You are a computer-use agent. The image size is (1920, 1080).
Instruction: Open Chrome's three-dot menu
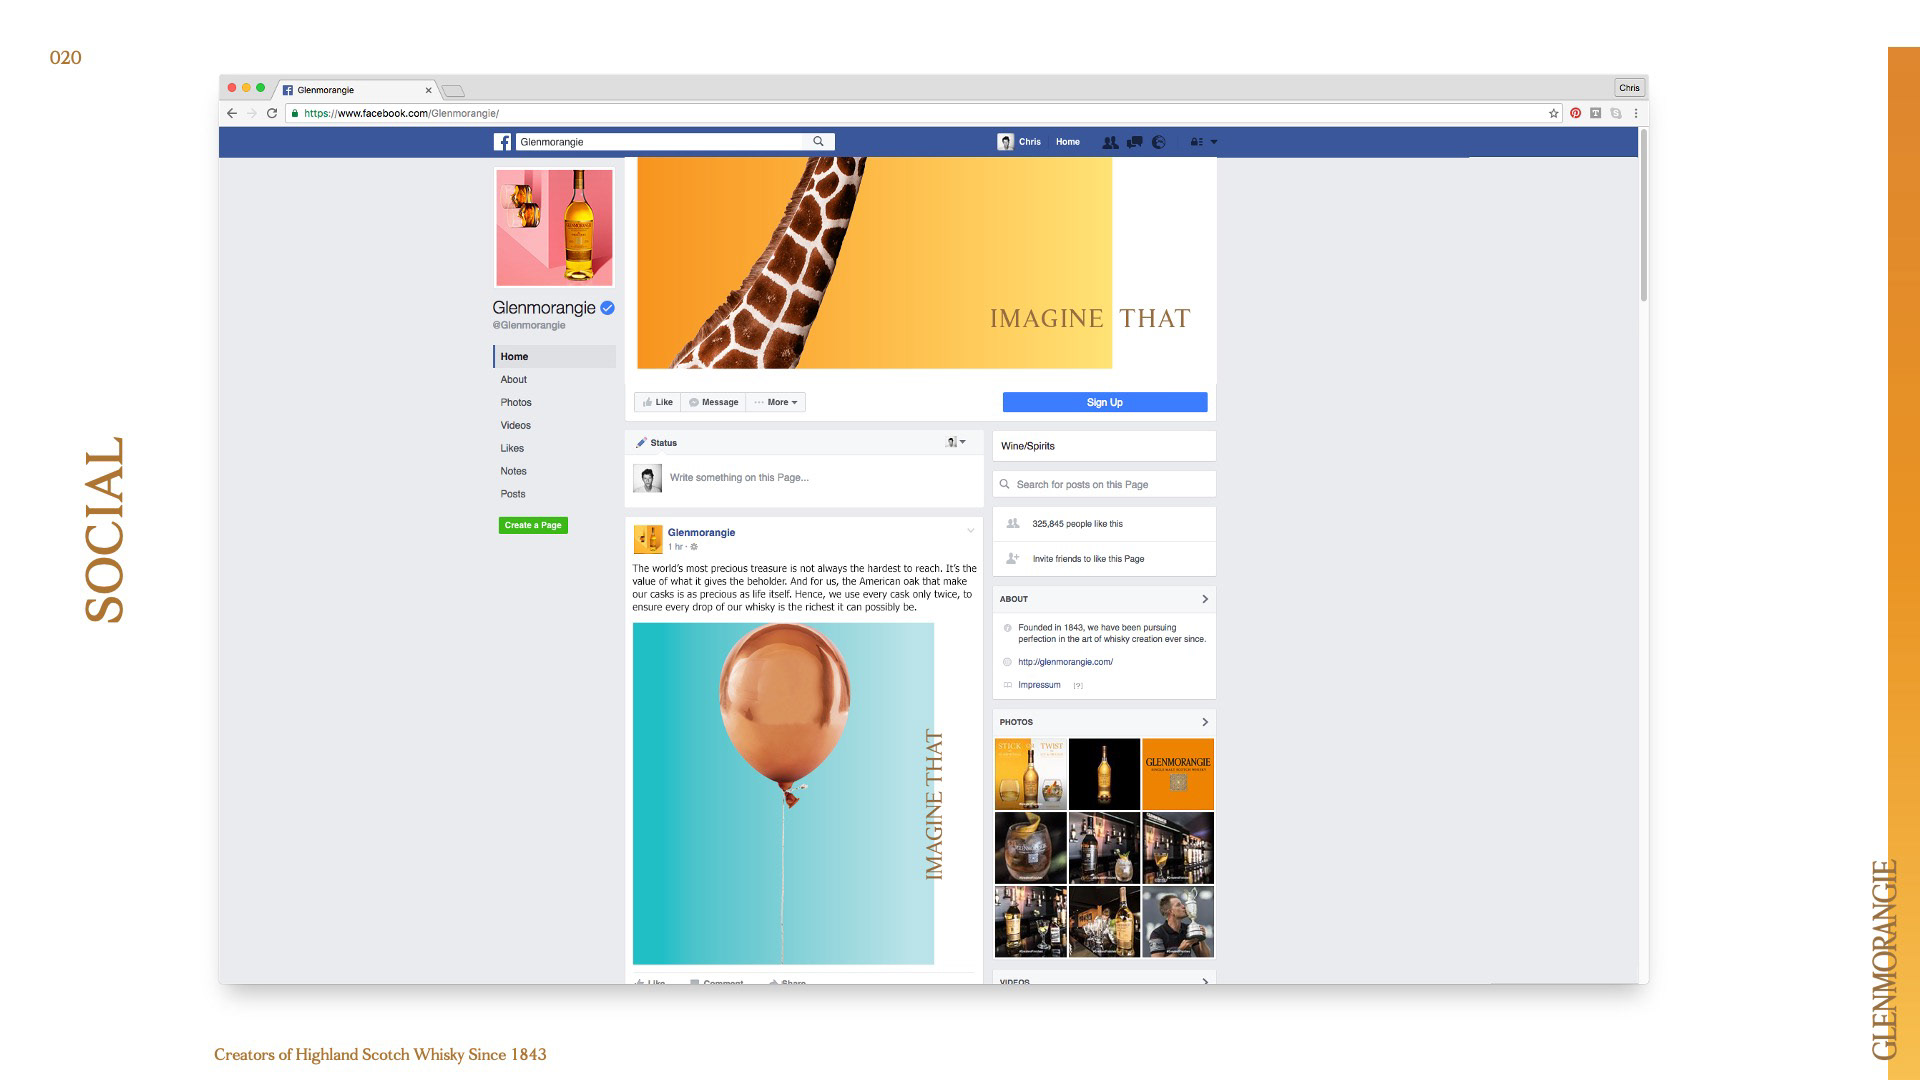1636,113
